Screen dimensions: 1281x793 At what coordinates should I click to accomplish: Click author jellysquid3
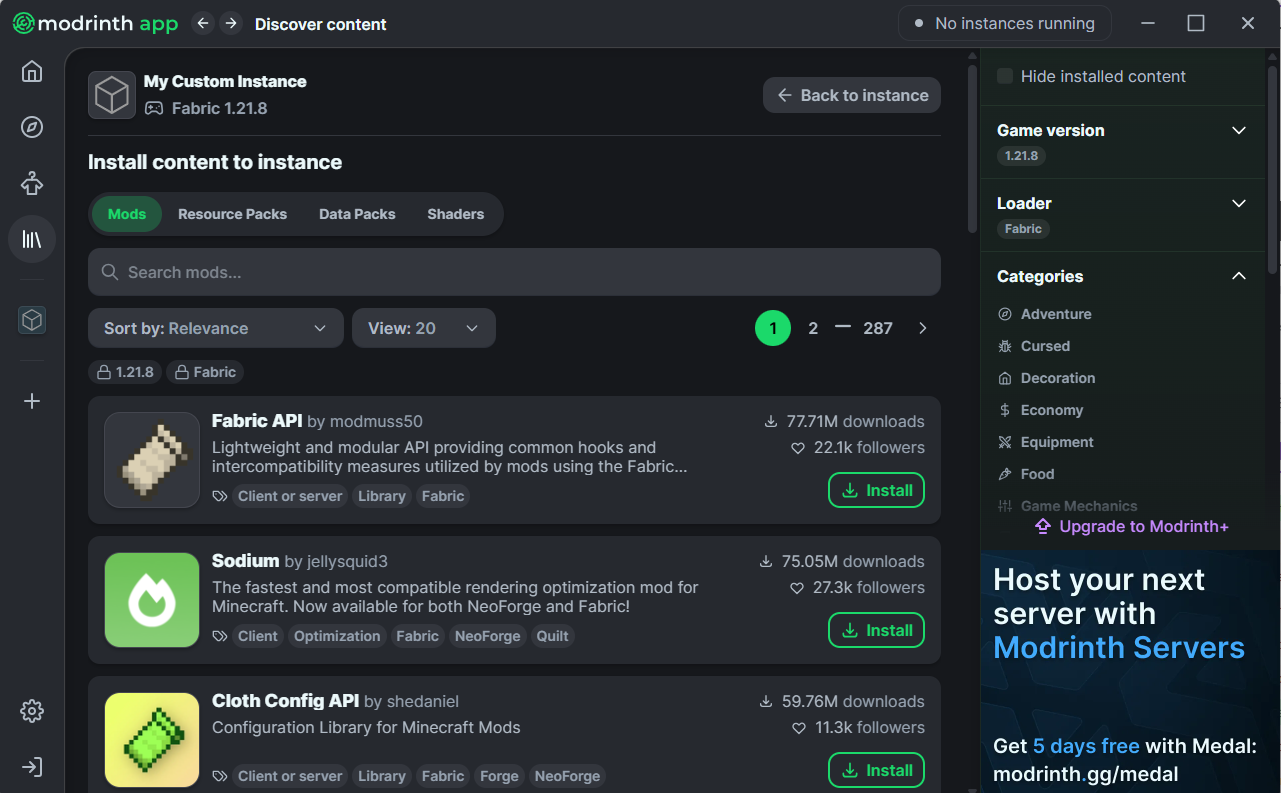coord(346,562)
